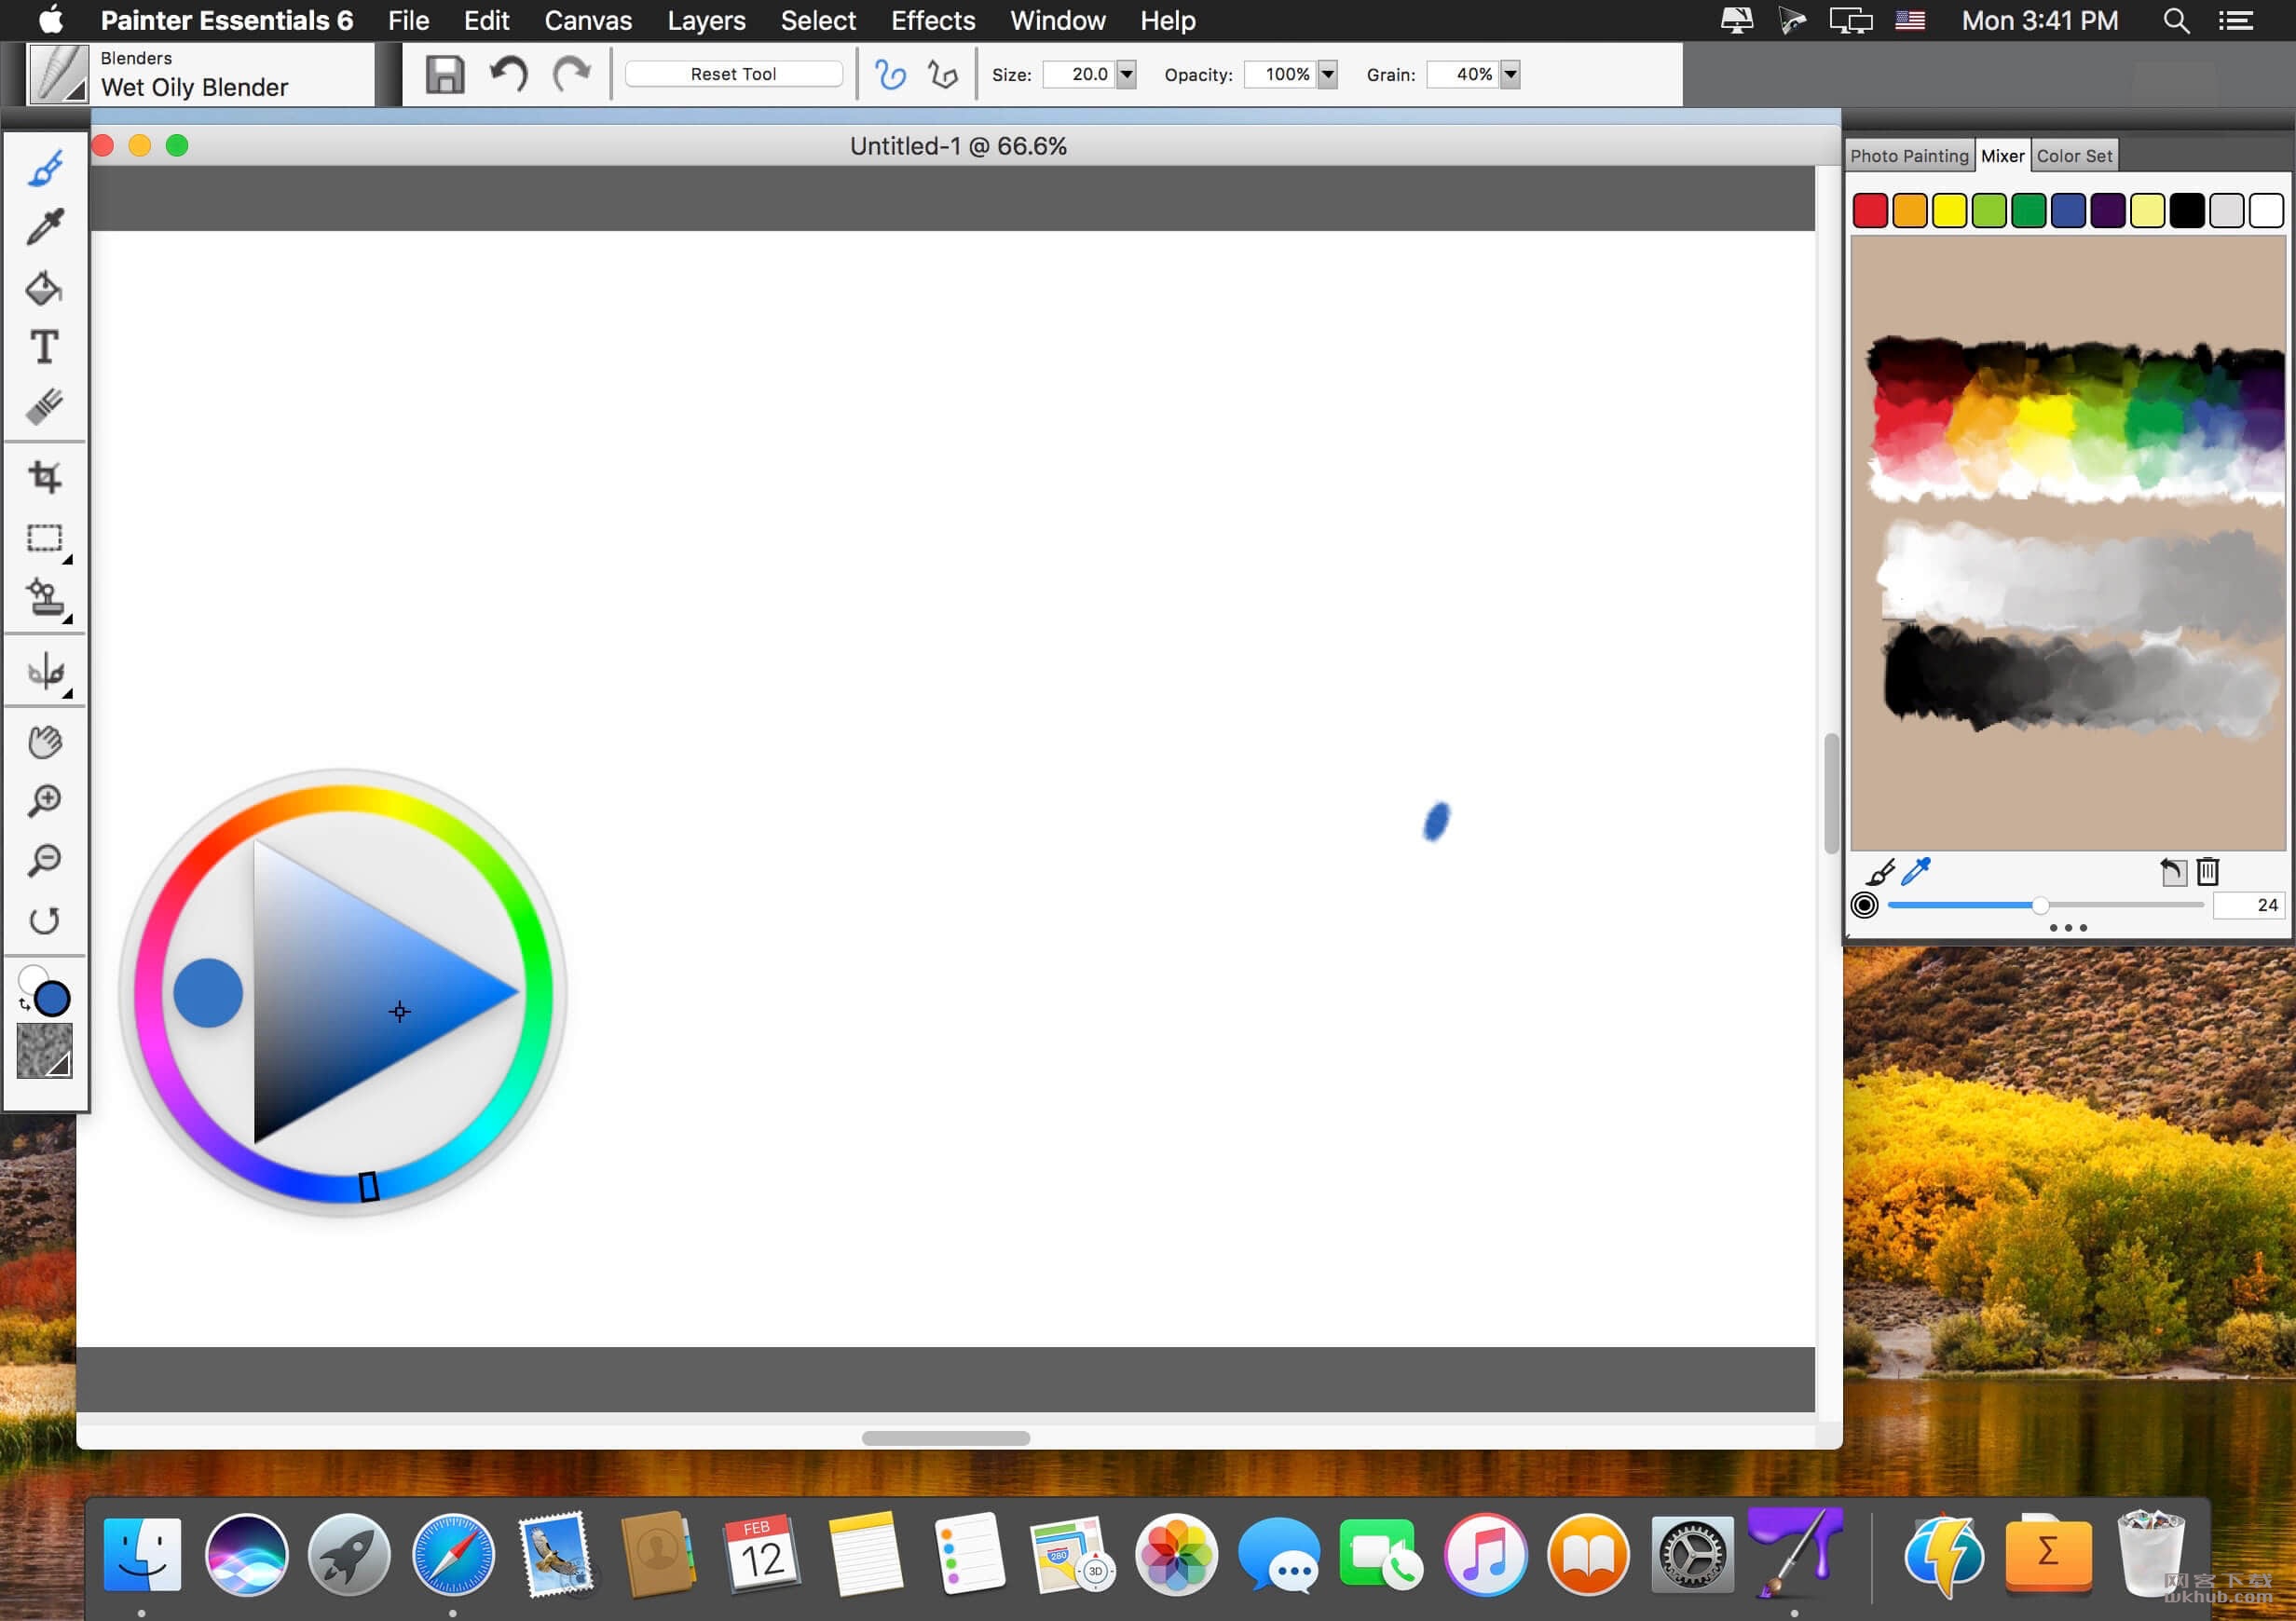This screenshot has height=1621, width=2296.
Task: Click the Size value field
Action: click(x=1078, y=74)
